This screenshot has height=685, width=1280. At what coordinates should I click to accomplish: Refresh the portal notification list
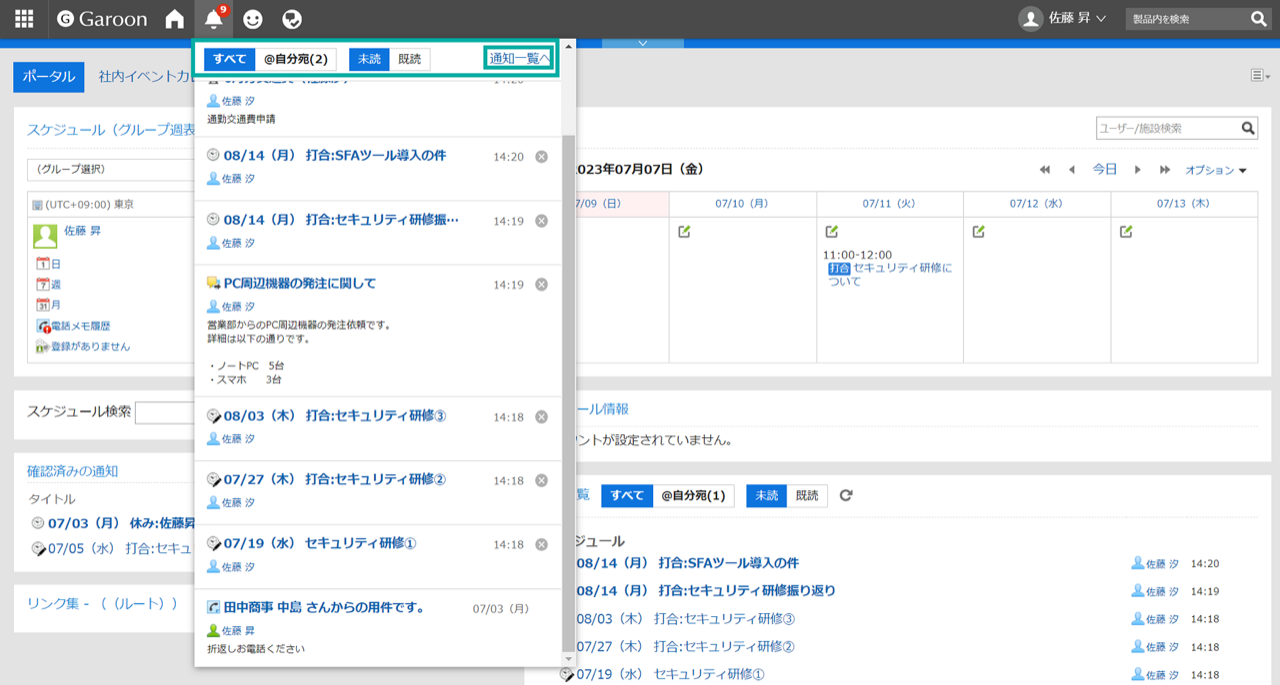[x=846, y=495]
